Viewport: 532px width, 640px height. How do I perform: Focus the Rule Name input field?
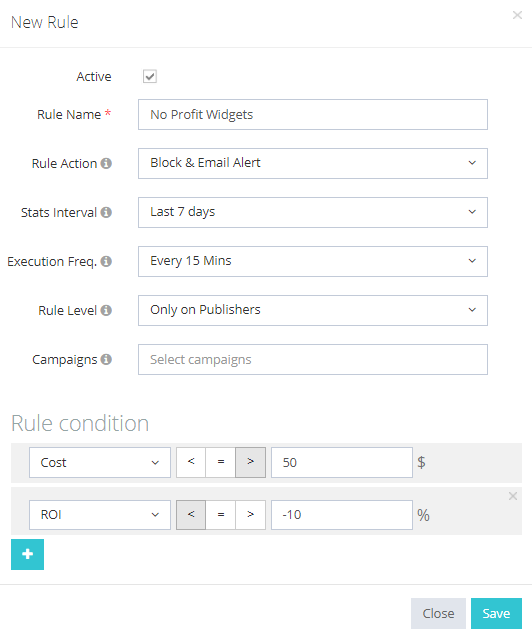(313, 114)
